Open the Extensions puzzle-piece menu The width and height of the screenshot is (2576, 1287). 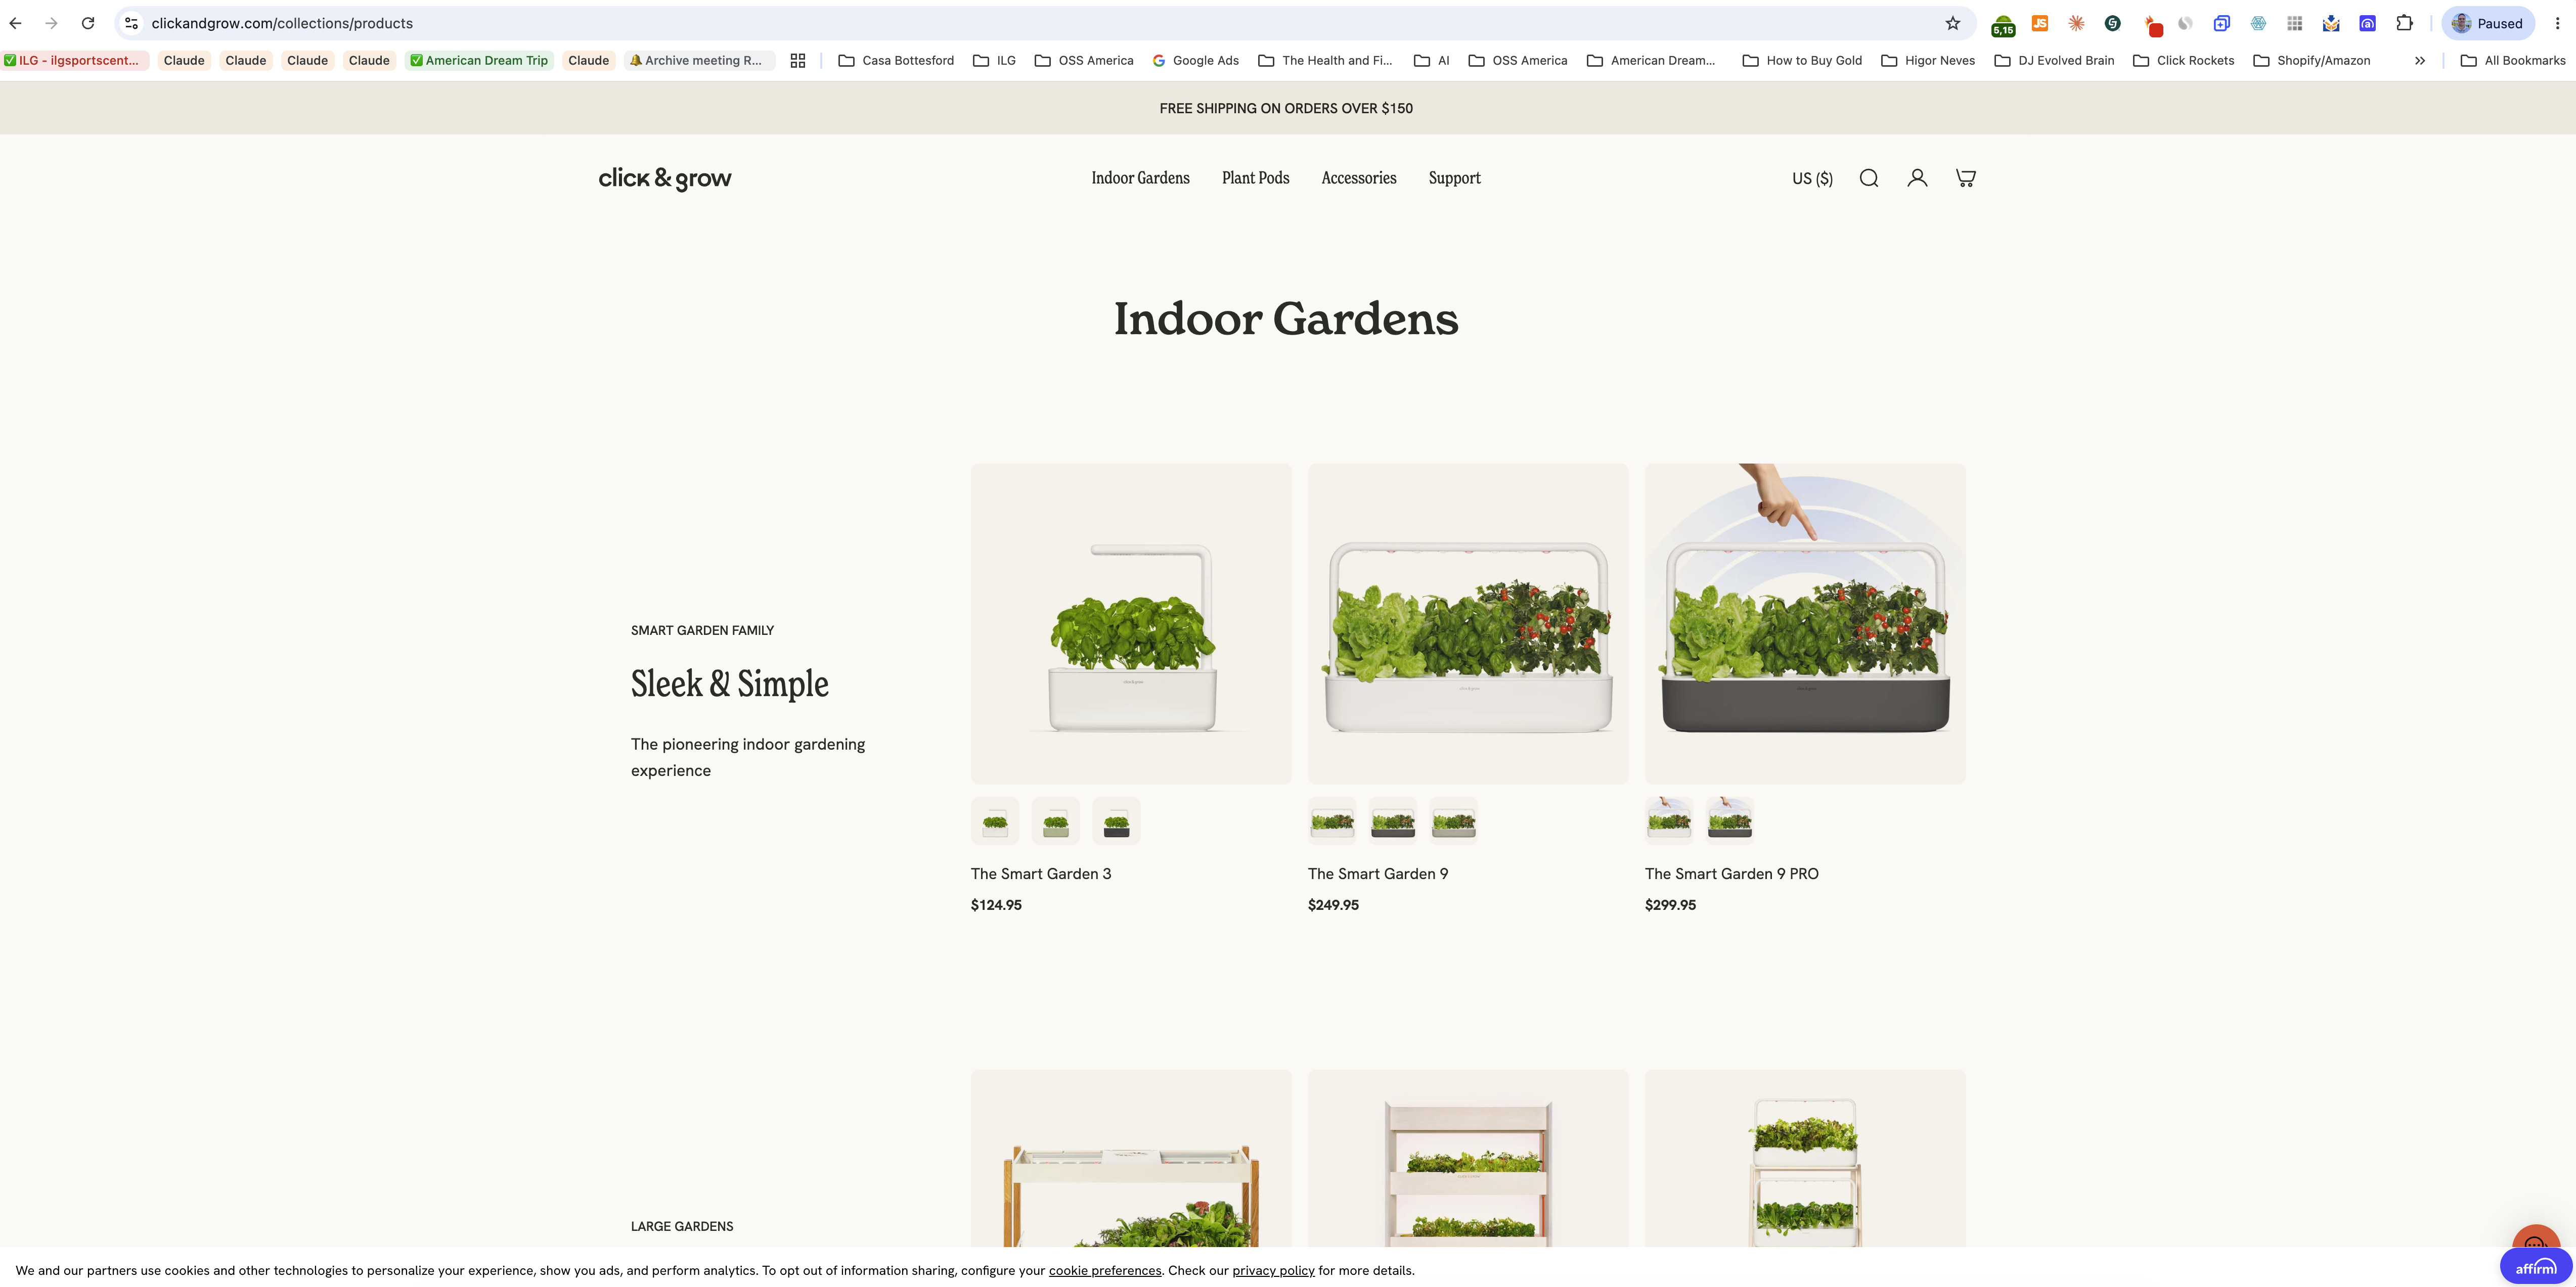tap(2404, 23)
